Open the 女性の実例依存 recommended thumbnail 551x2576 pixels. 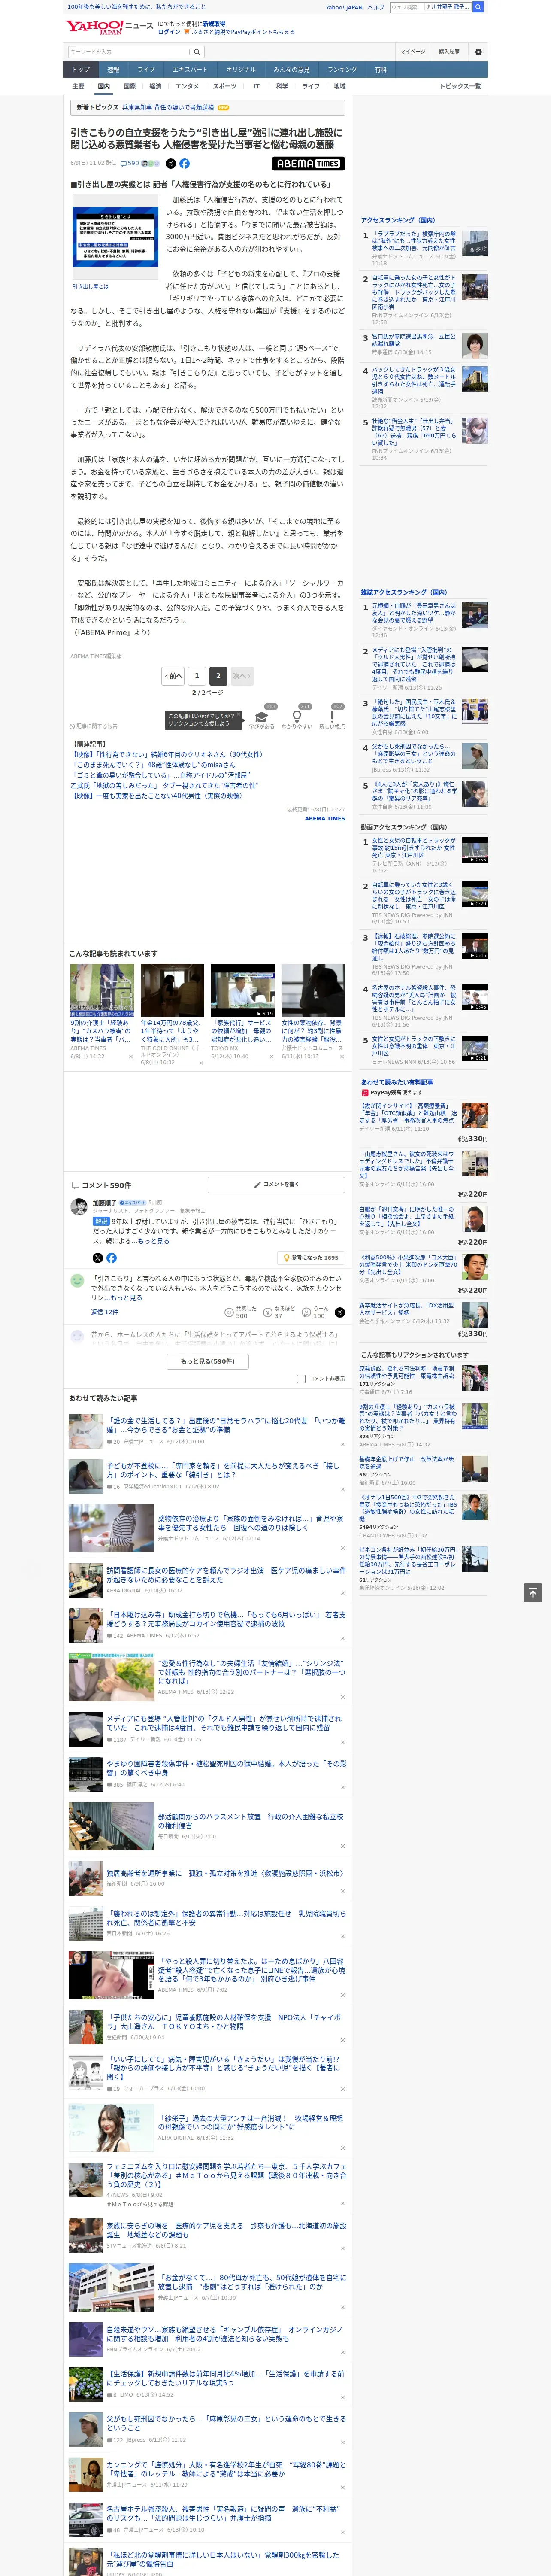click(x=313, y=990)
